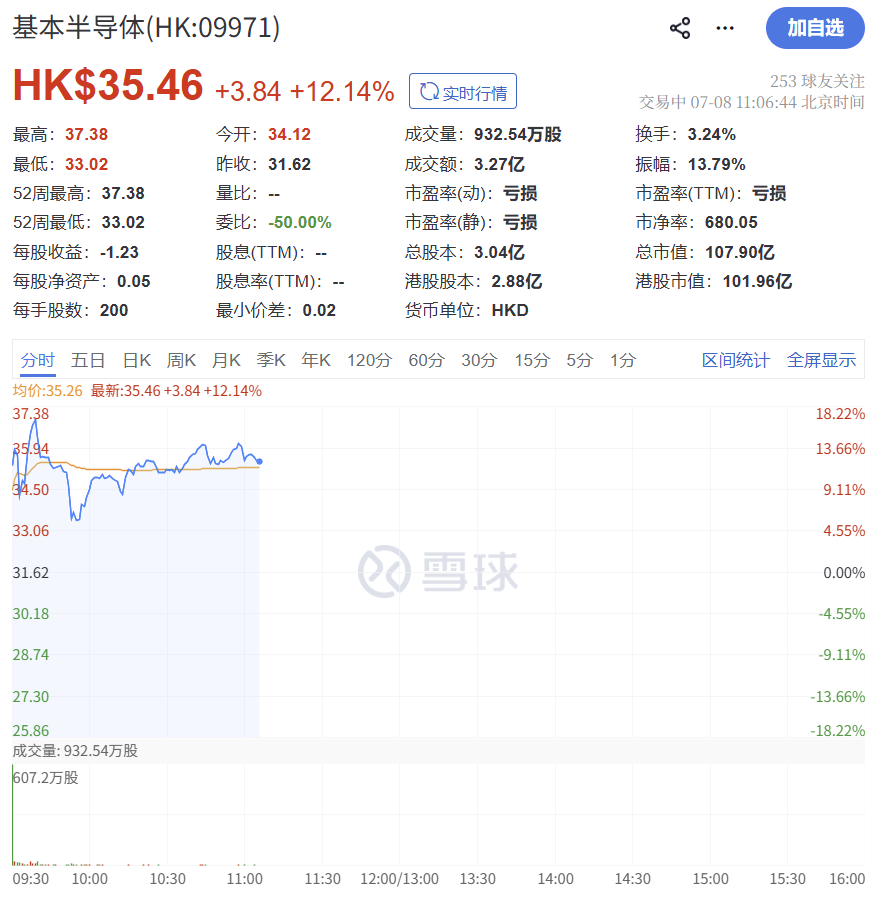Click the 成交量: 932.54万股 header above volume chart

[x=75, y=751]
